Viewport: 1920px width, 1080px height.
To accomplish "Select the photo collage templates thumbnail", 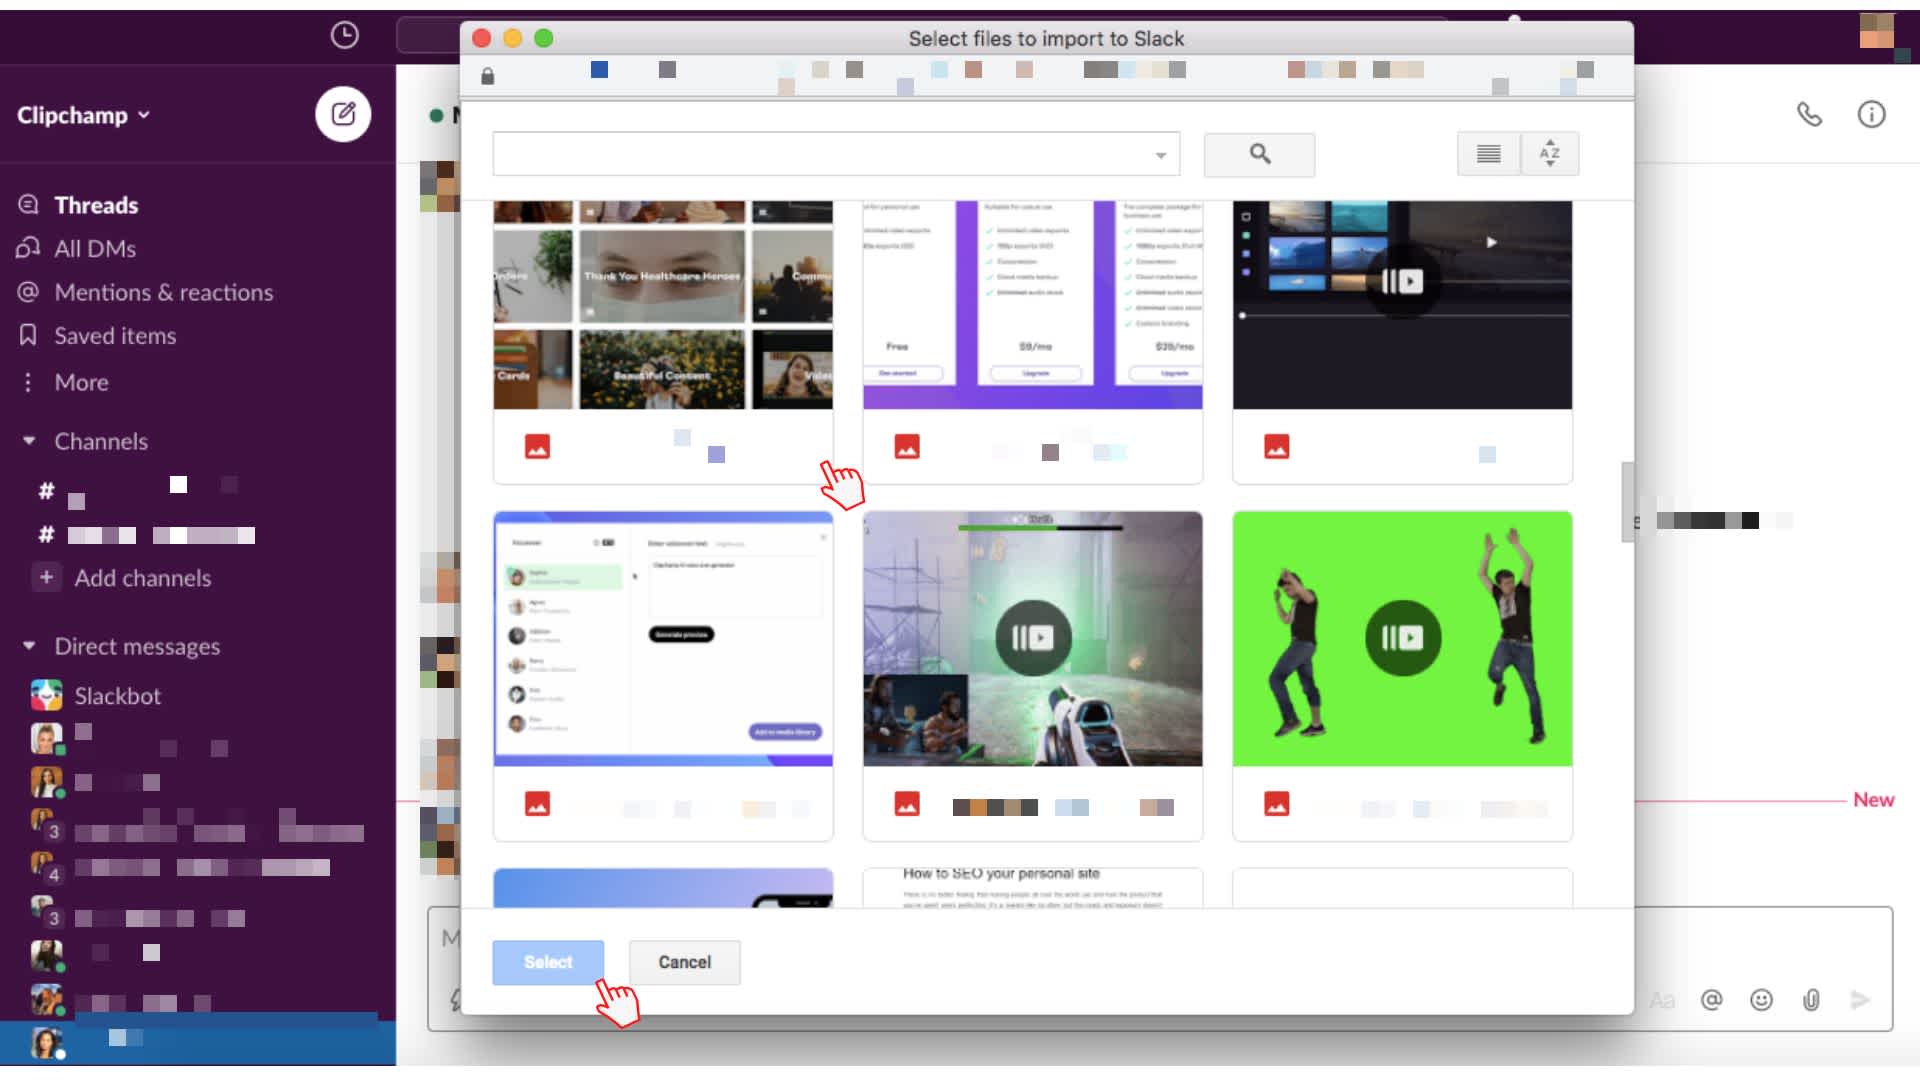I will pyautogui.click(x=662, y=305).
